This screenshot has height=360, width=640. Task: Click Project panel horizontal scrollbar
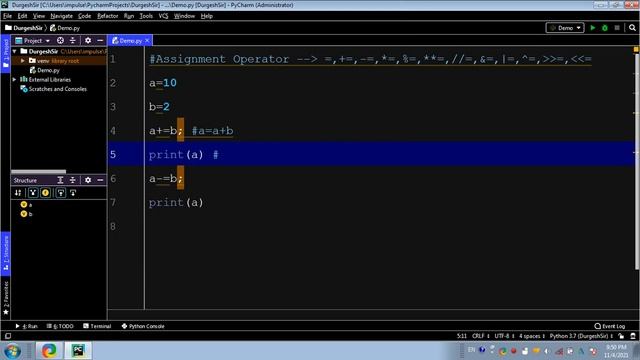coord(38,171)
